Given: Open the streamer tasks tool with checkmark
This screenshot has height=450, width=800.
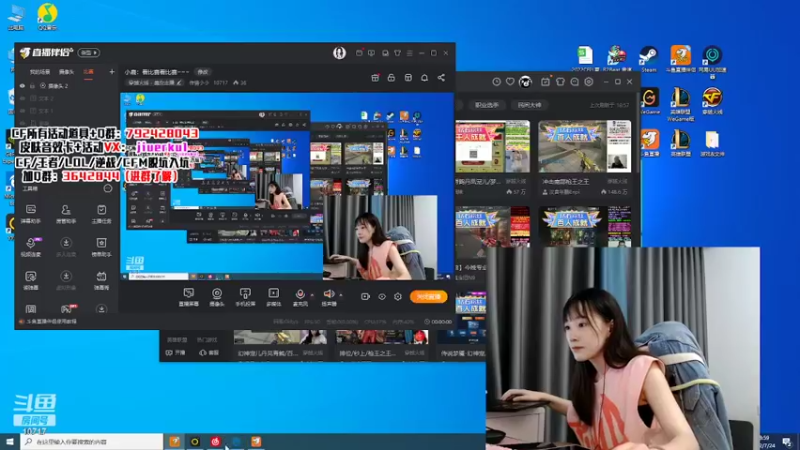Looking at the screenshot, I should pos(101,213).
